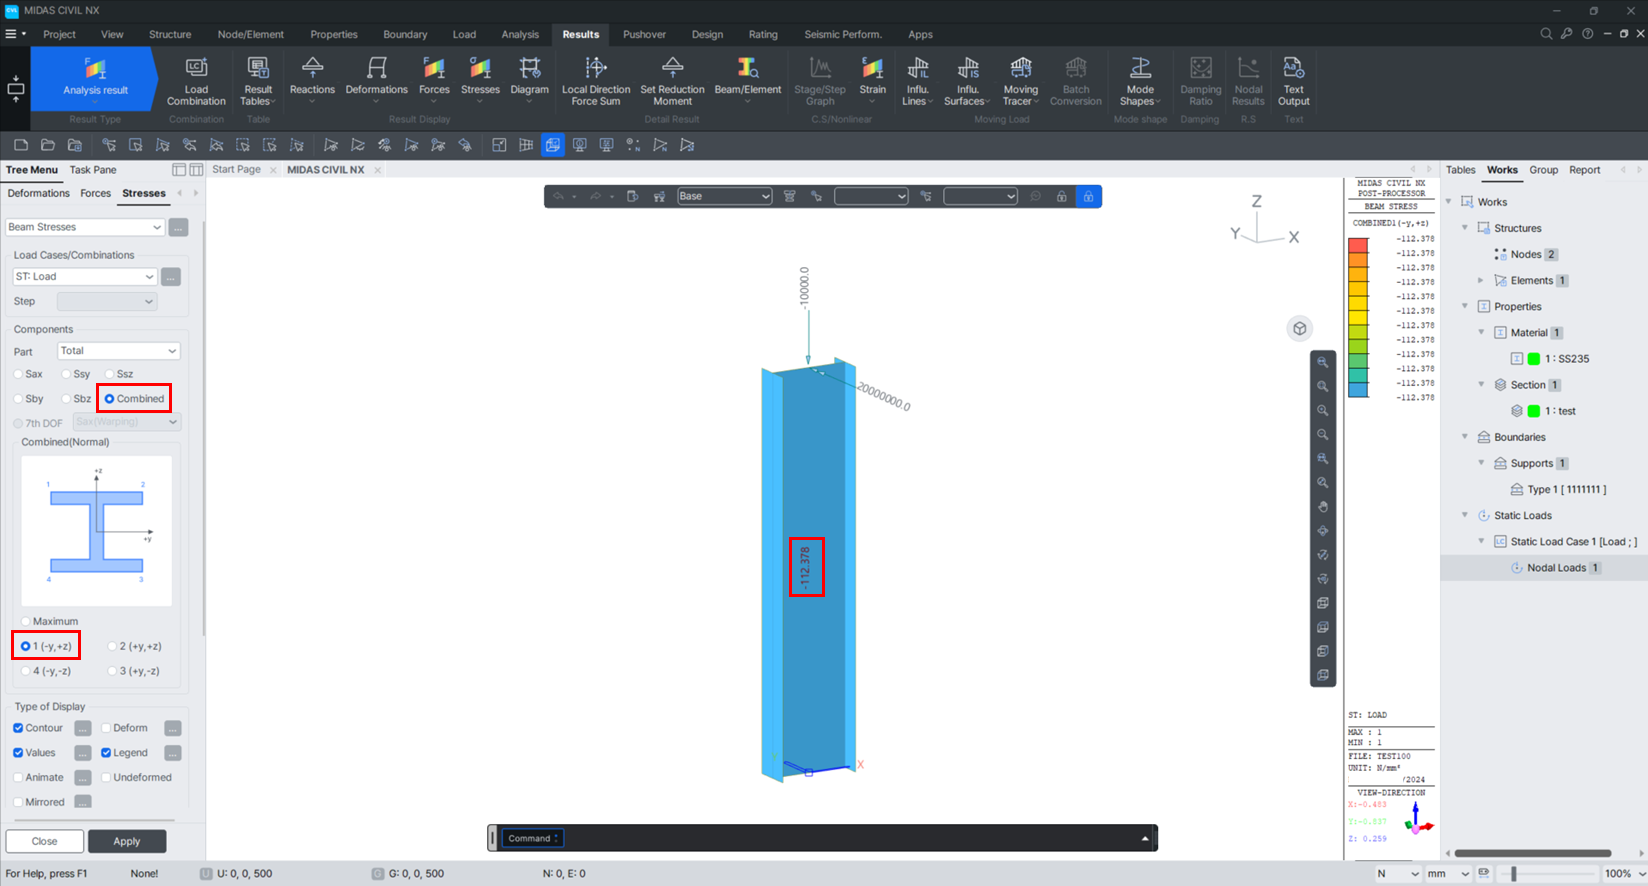Open the Analysis ribbon tab
Image resolution: width=1648 pixels, height=886 pixels.
[x=520, y=34]
